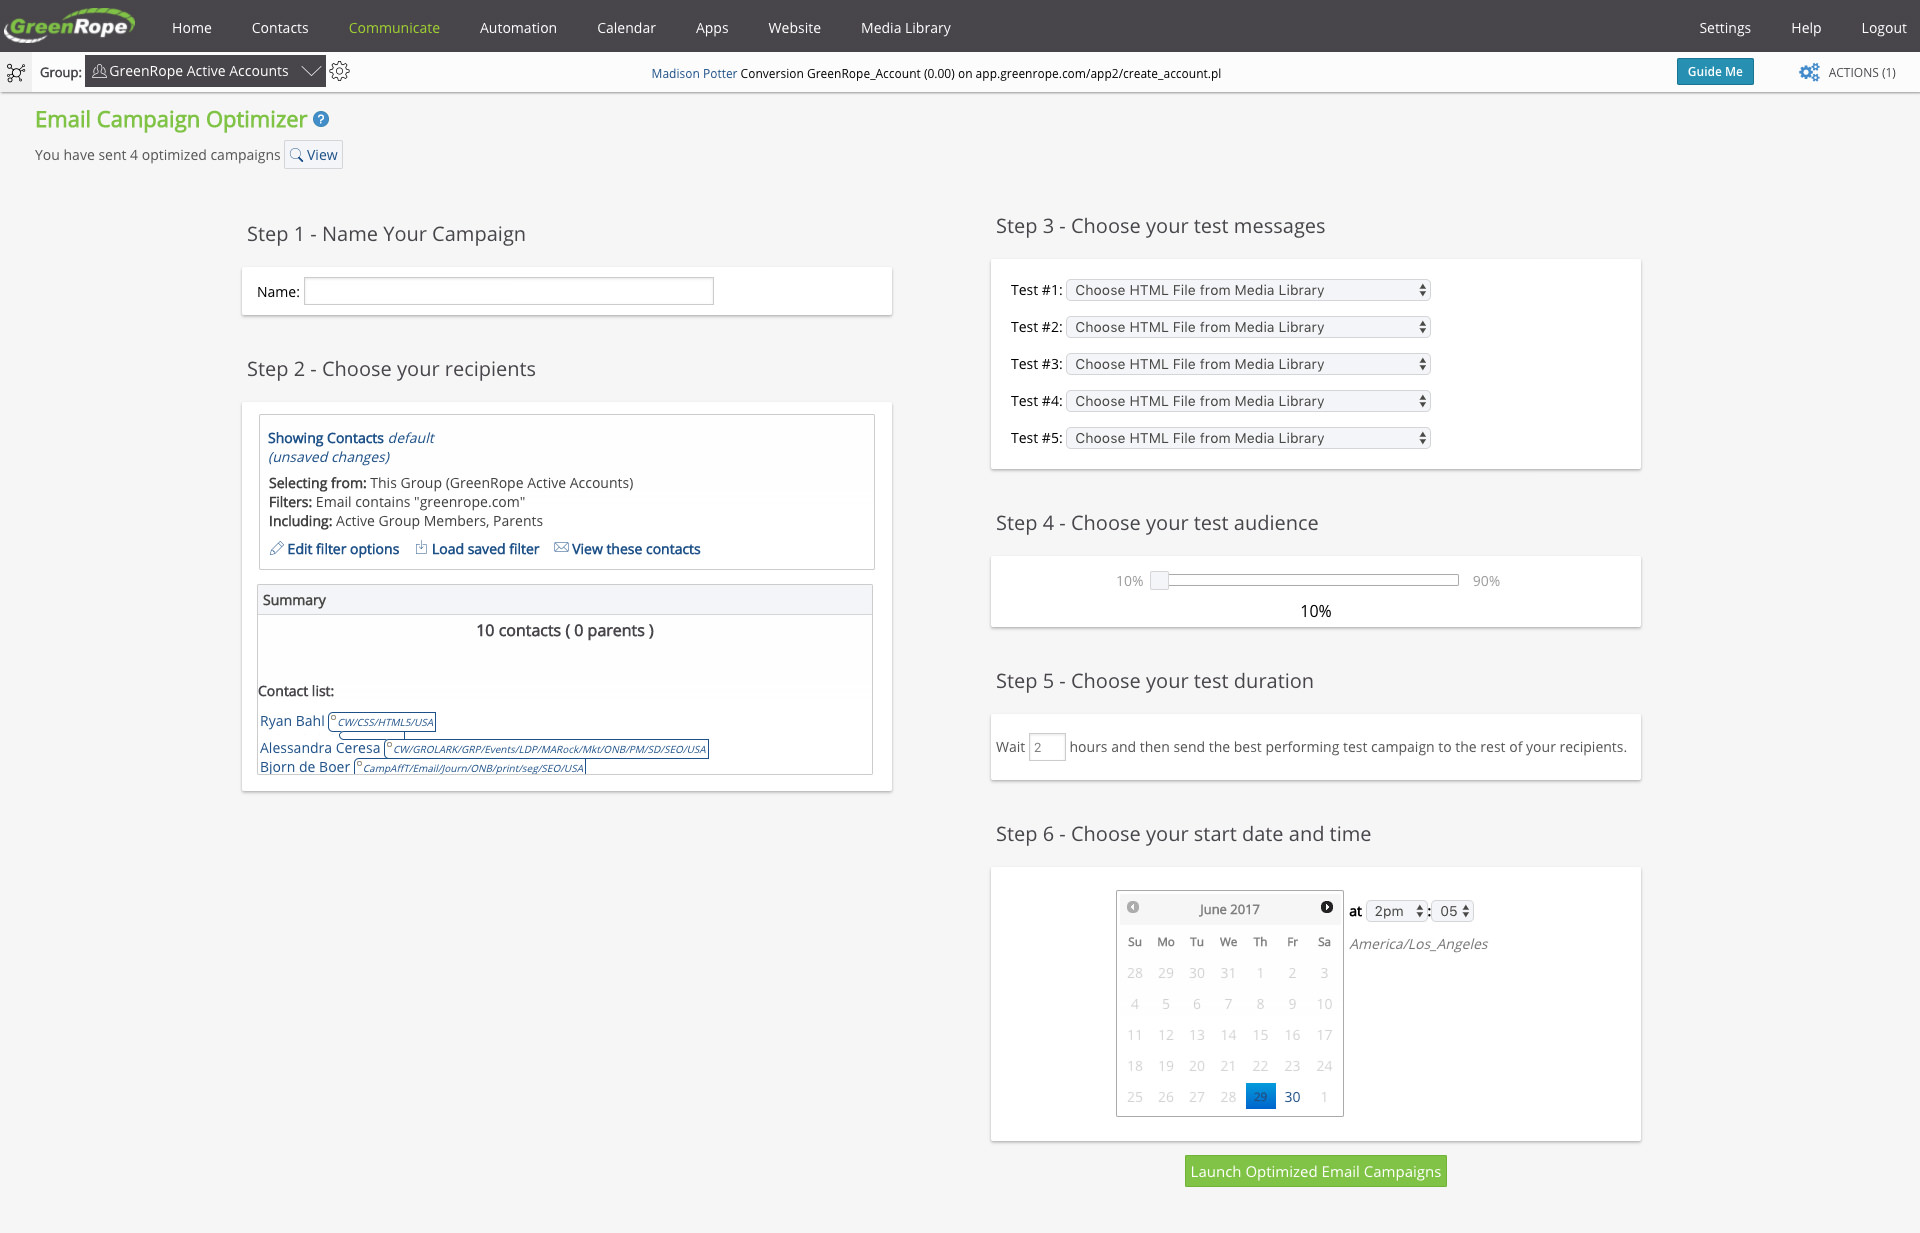
Task: Open the Help menu item
Action: click(x=1806, y=28)
